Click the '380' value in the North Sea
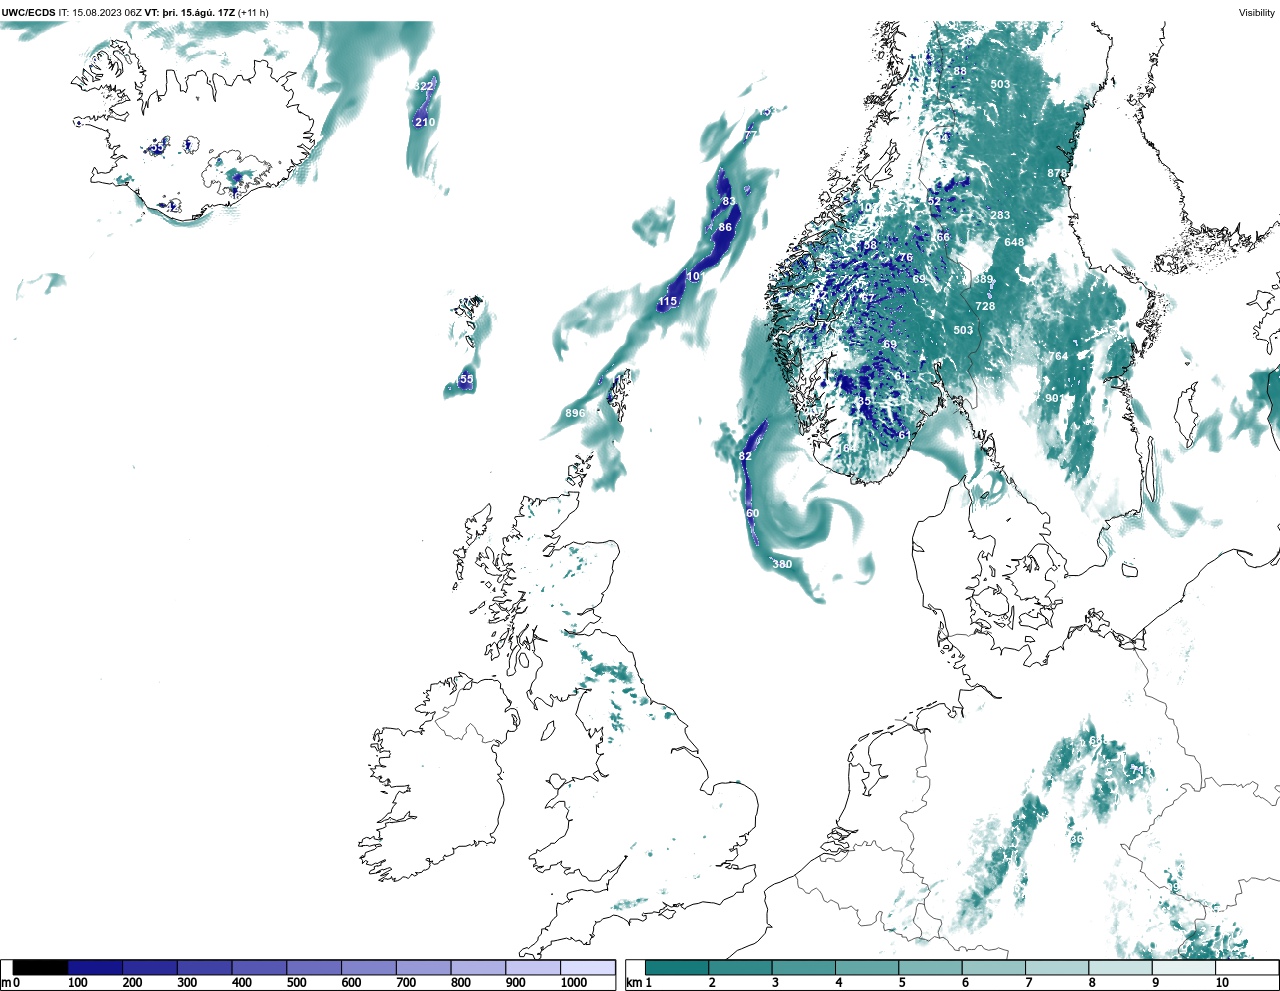The width and height of the screenshot is (1280, 991). (782, 564)
